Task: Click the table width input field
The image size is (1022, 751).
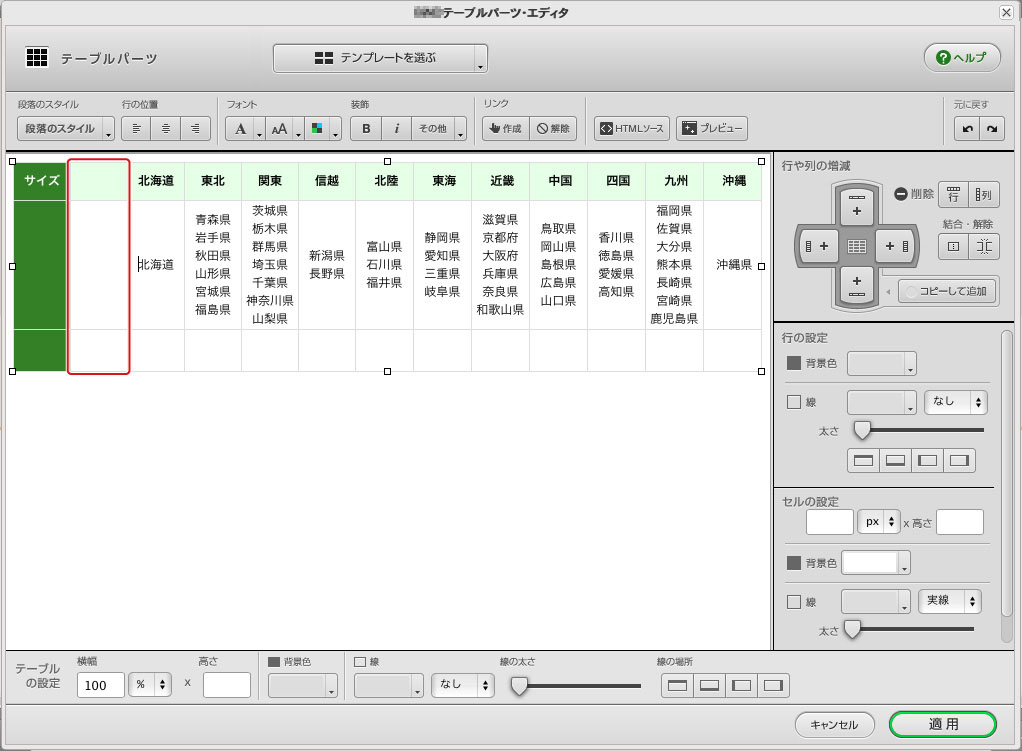Action: pyautogui.click(x=100, y=685)
